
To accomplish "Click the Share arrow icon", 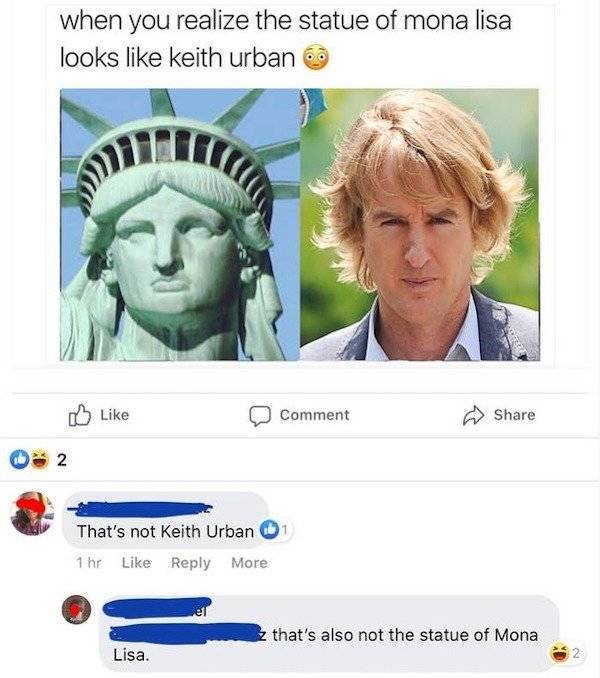I will pyautogui.click(x=473, y=416).
